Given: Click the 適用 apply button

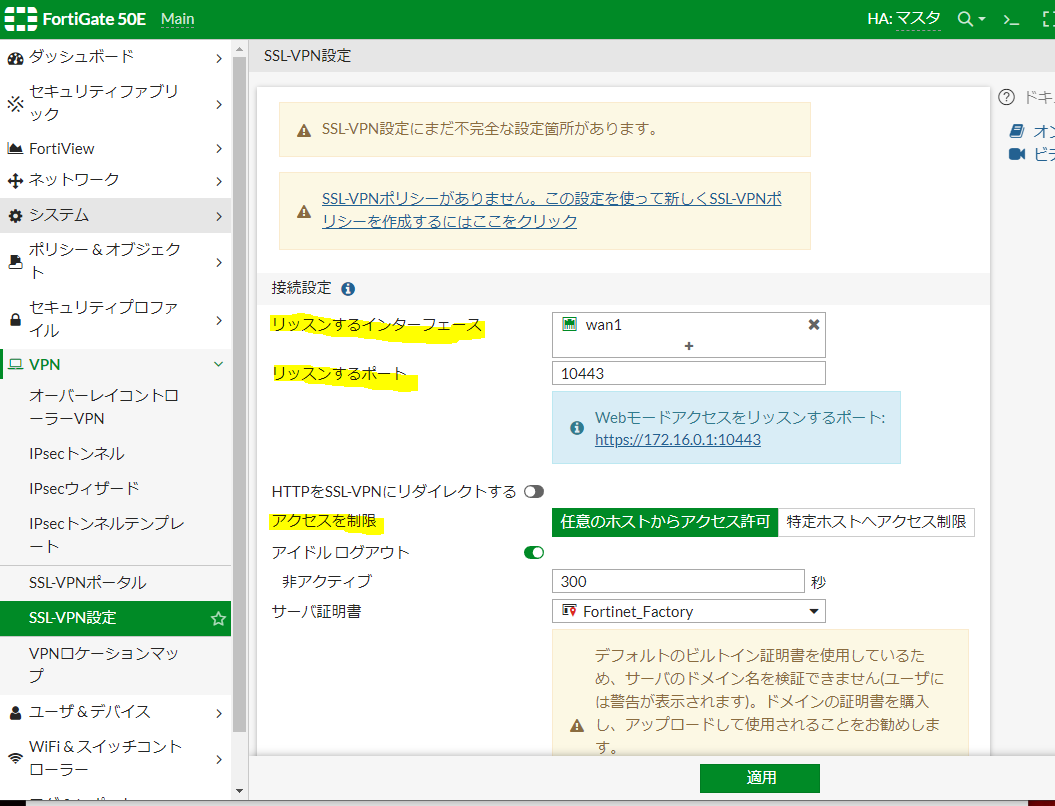Looking at the screenshot, I should pos(760,778).
